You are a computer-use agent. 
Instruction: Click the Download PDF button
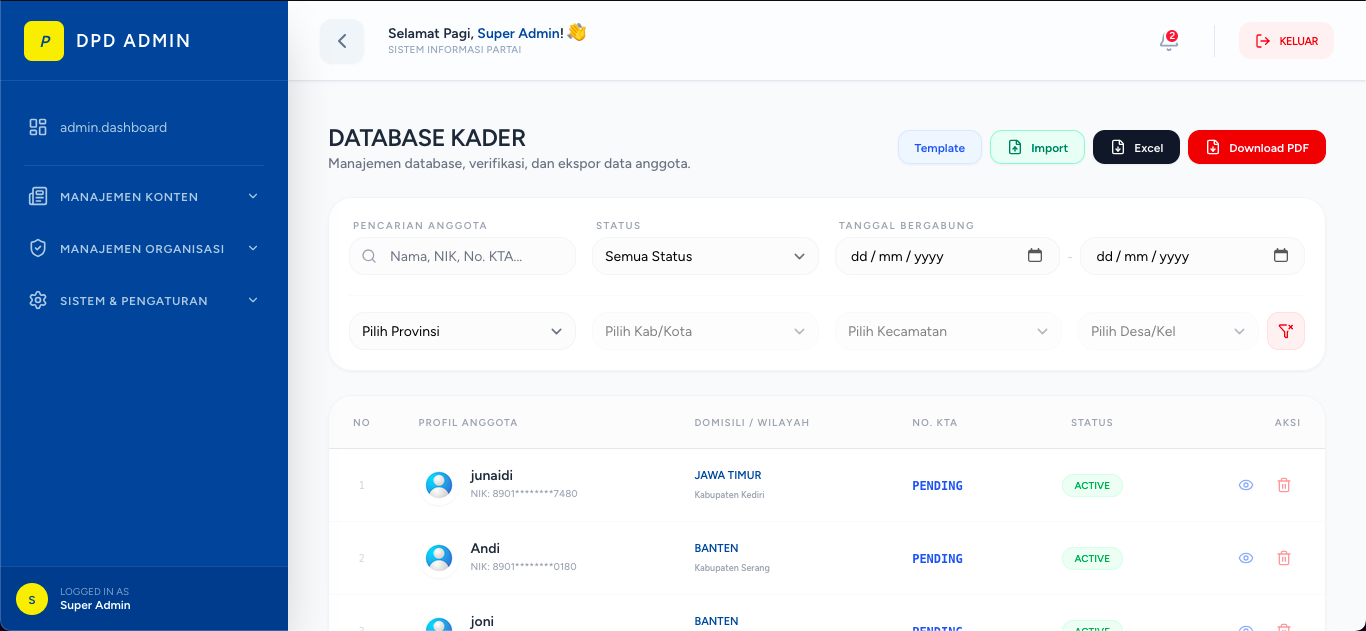point(1256,147)
